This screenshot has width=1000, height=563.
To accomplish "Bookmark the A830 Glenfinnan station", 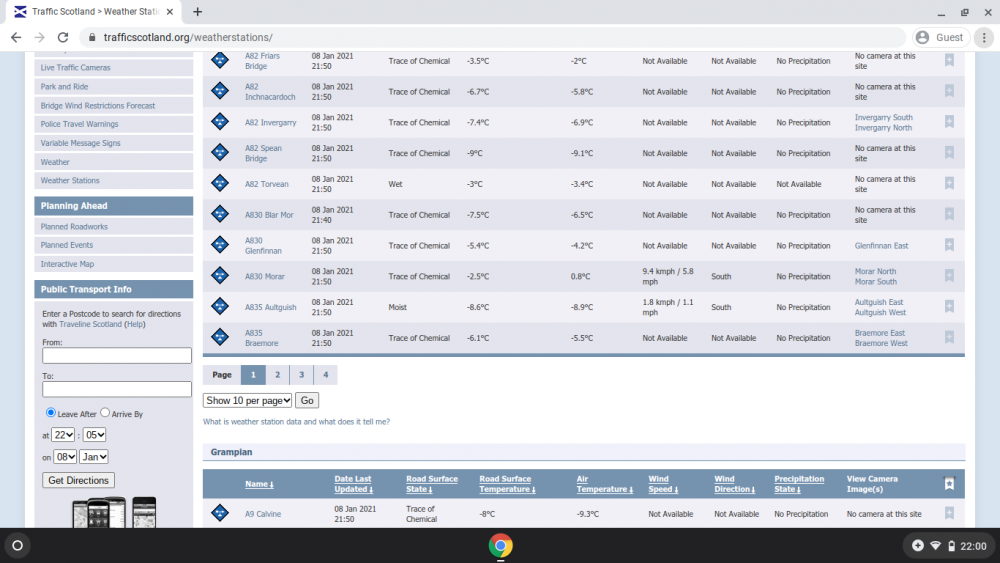I will tap(949, 245).
